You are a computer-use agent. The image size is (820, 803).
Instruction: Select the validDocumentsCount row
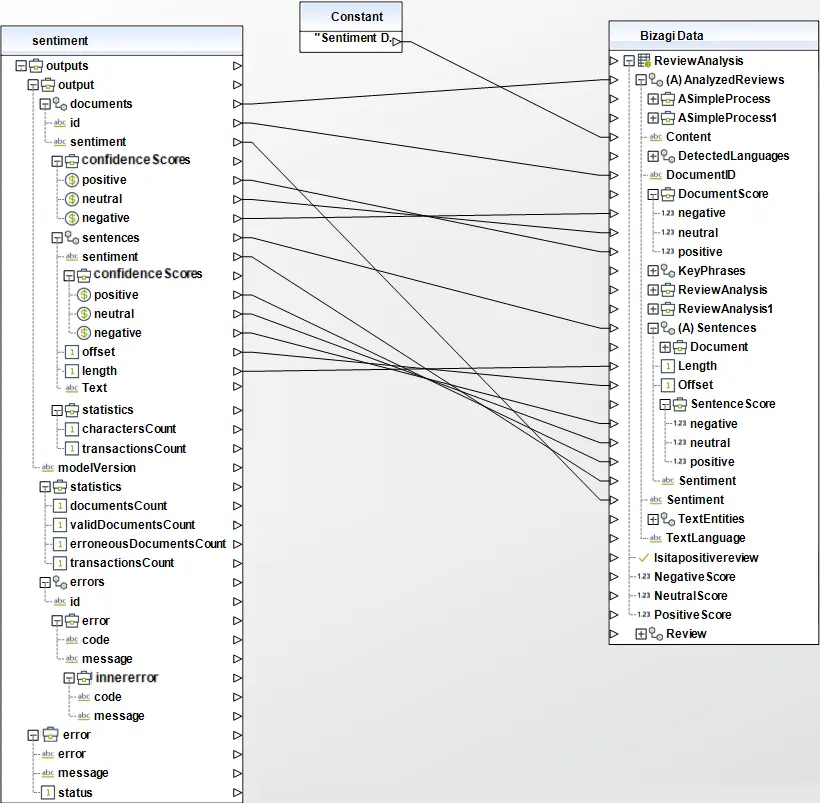click(x=132, y=525)
